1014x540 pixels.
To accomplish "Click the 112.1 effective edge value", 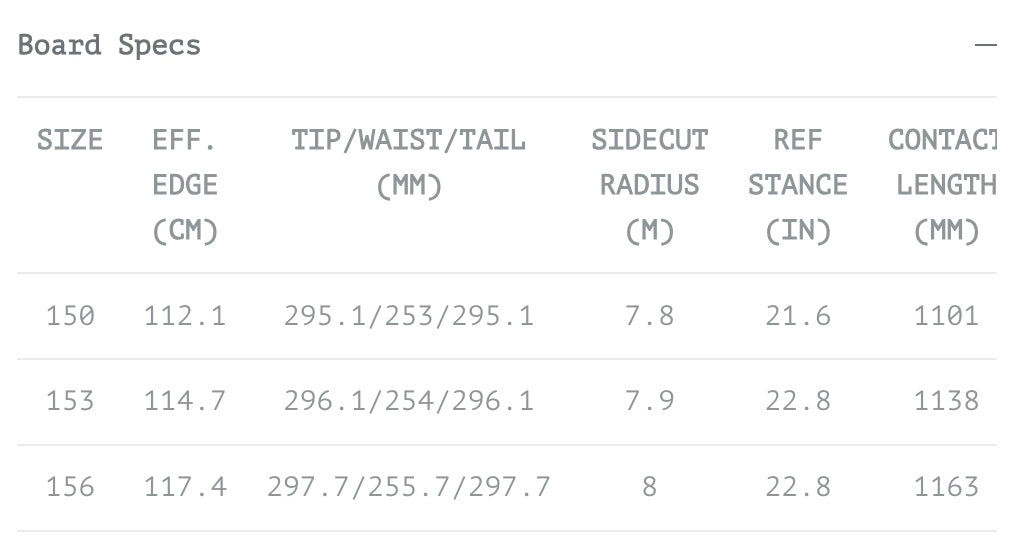I will coord(185,316).
